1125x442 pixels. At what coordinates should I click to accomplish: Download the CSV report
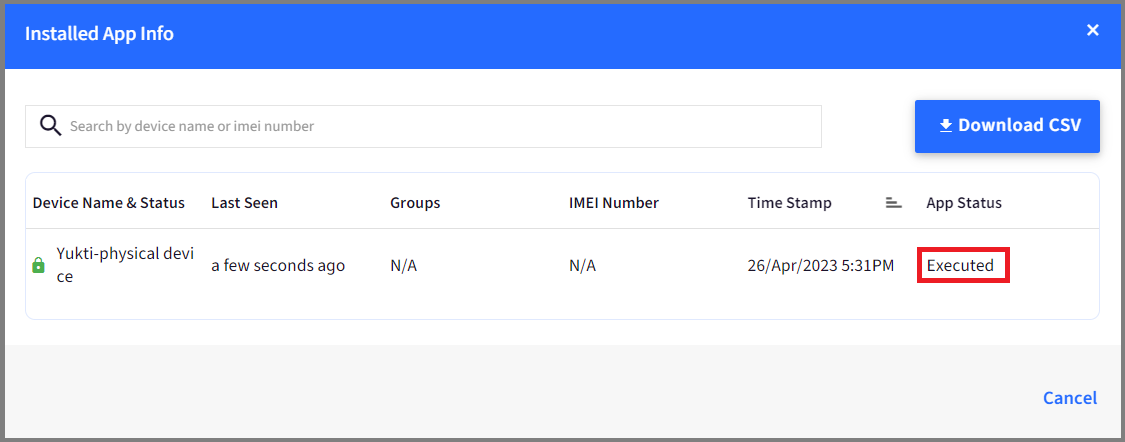click(x=1007, y=126)
